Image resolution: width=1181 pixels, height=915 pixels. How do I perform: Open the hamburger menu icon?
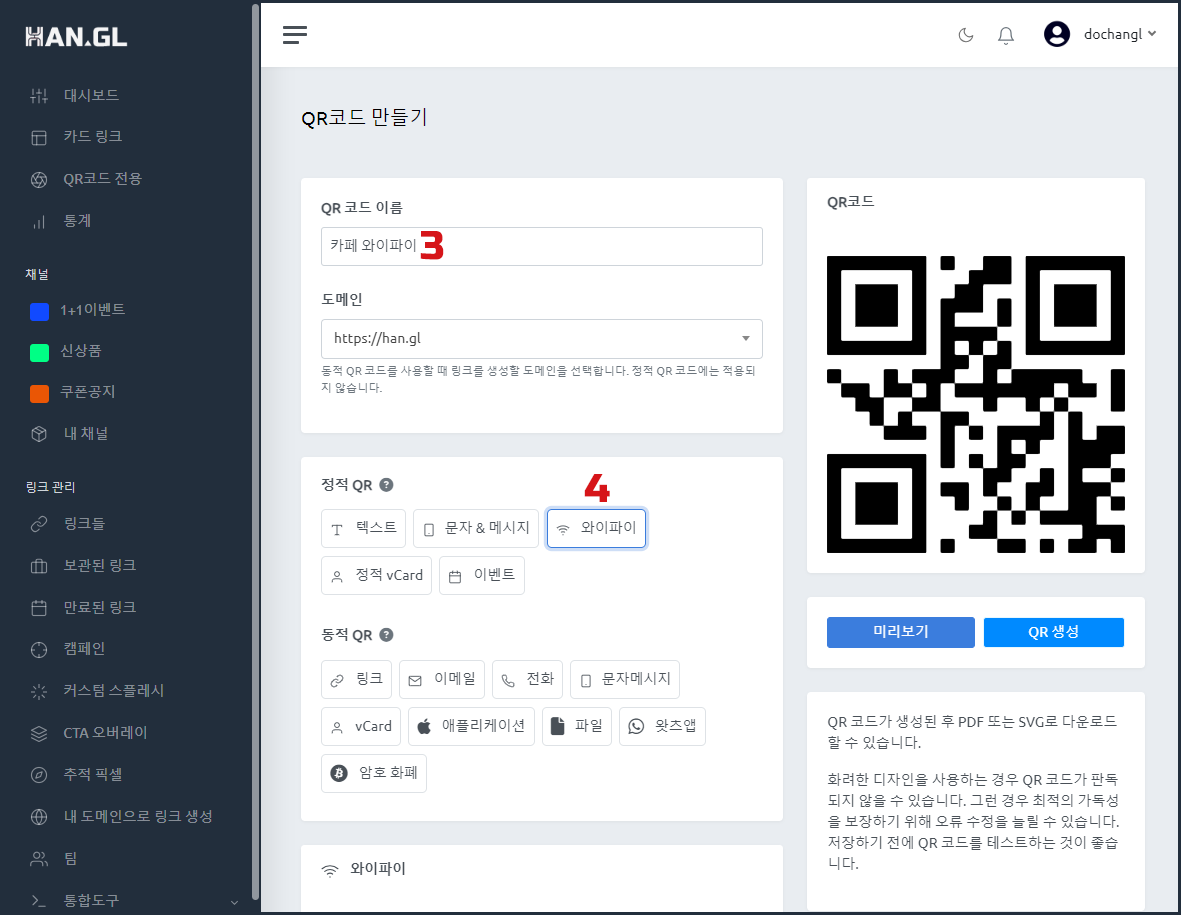[x=294, y=35]
